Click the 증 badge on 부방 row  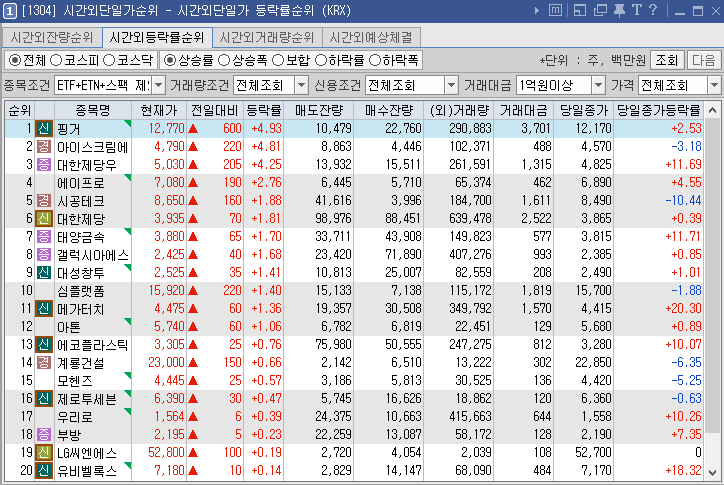tap(44, 435)
